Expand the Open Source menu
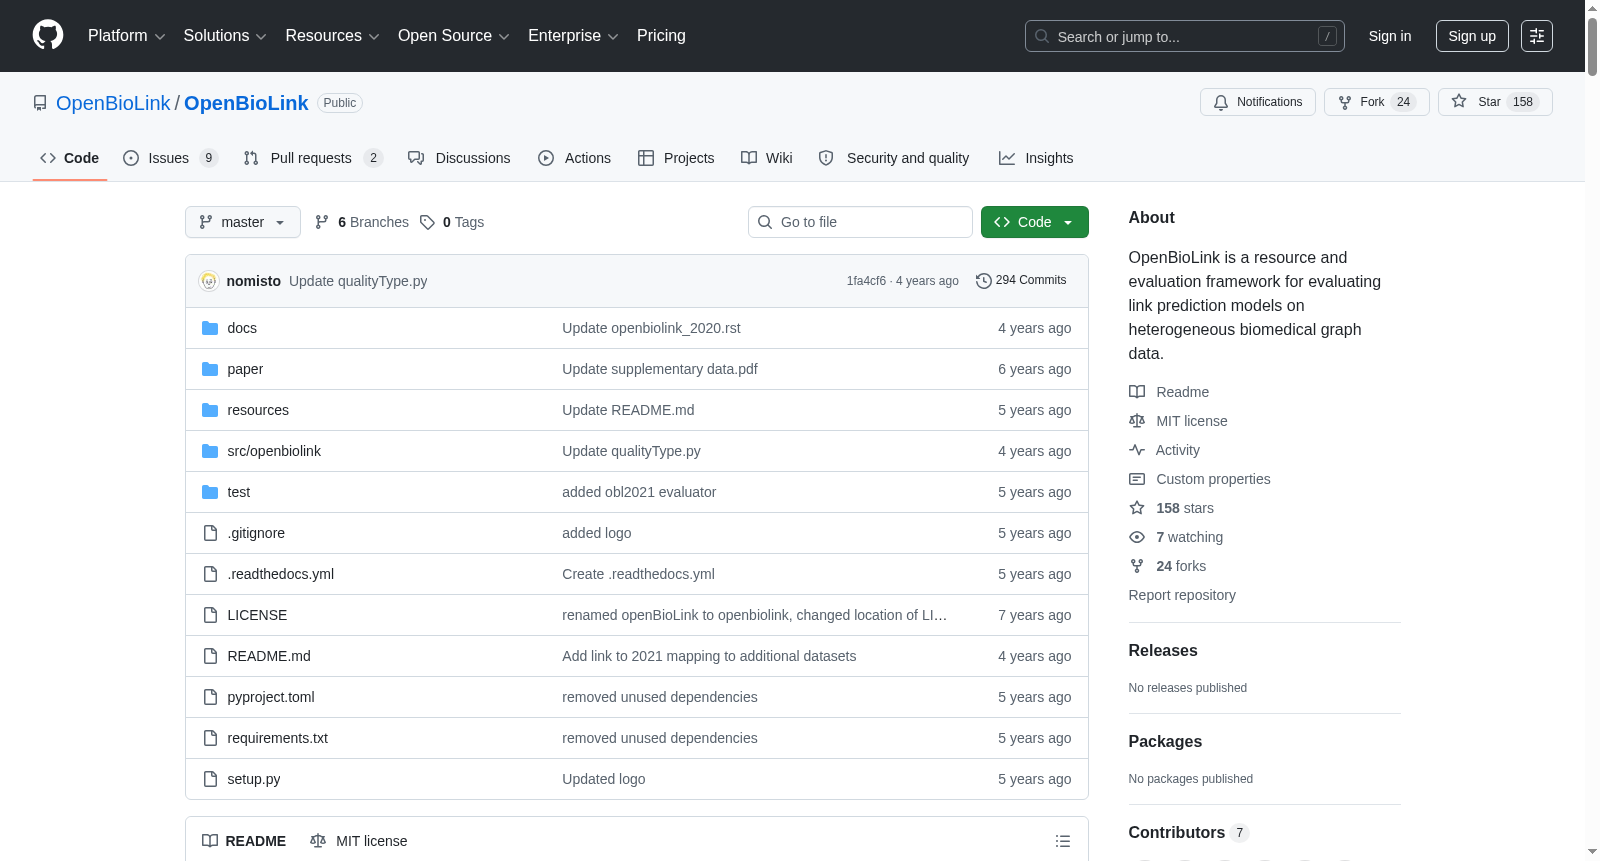Screen dimensions: 1600x861 (x=454, y=36)
